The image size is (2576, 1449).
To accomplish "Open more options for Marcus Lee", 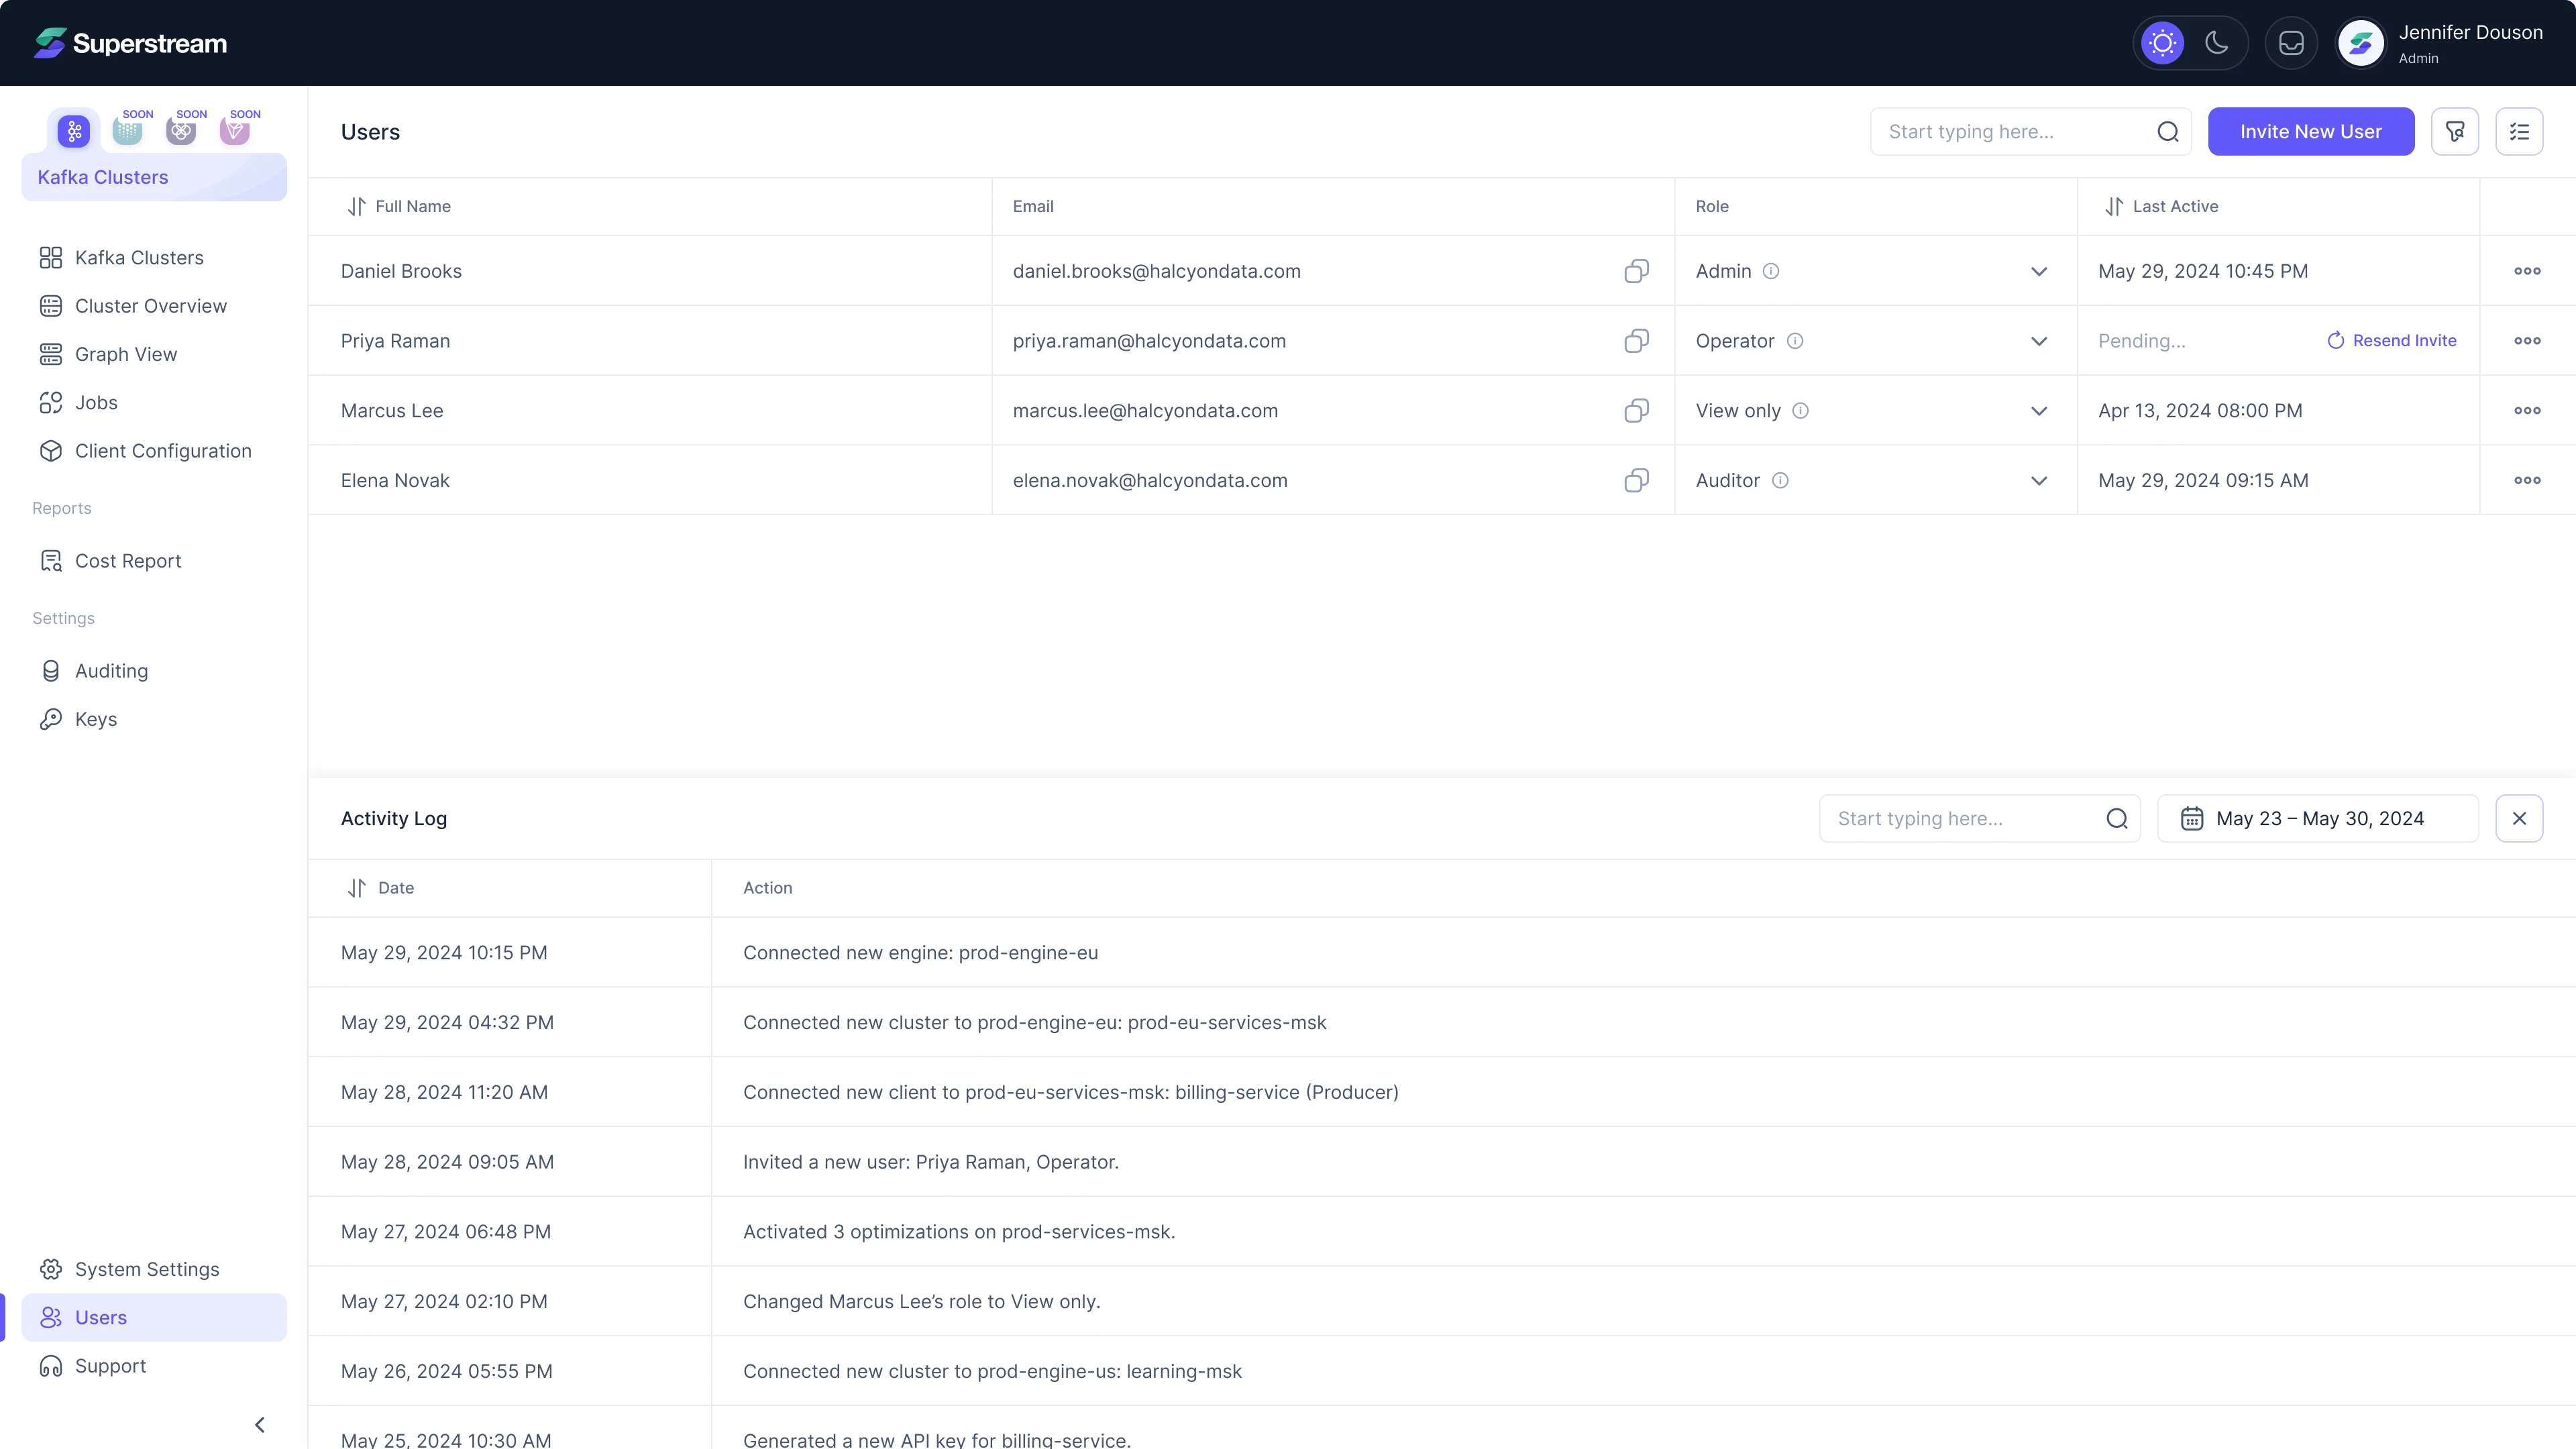I will pyautogui.click(x=2527, y=411).
